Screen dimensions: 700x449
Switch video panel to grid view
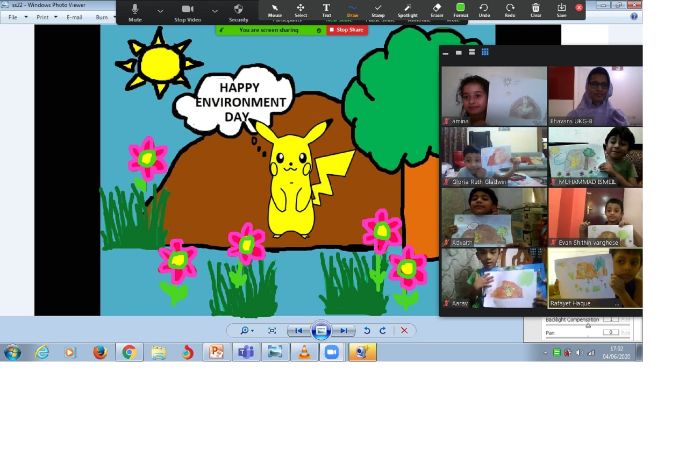485,53
